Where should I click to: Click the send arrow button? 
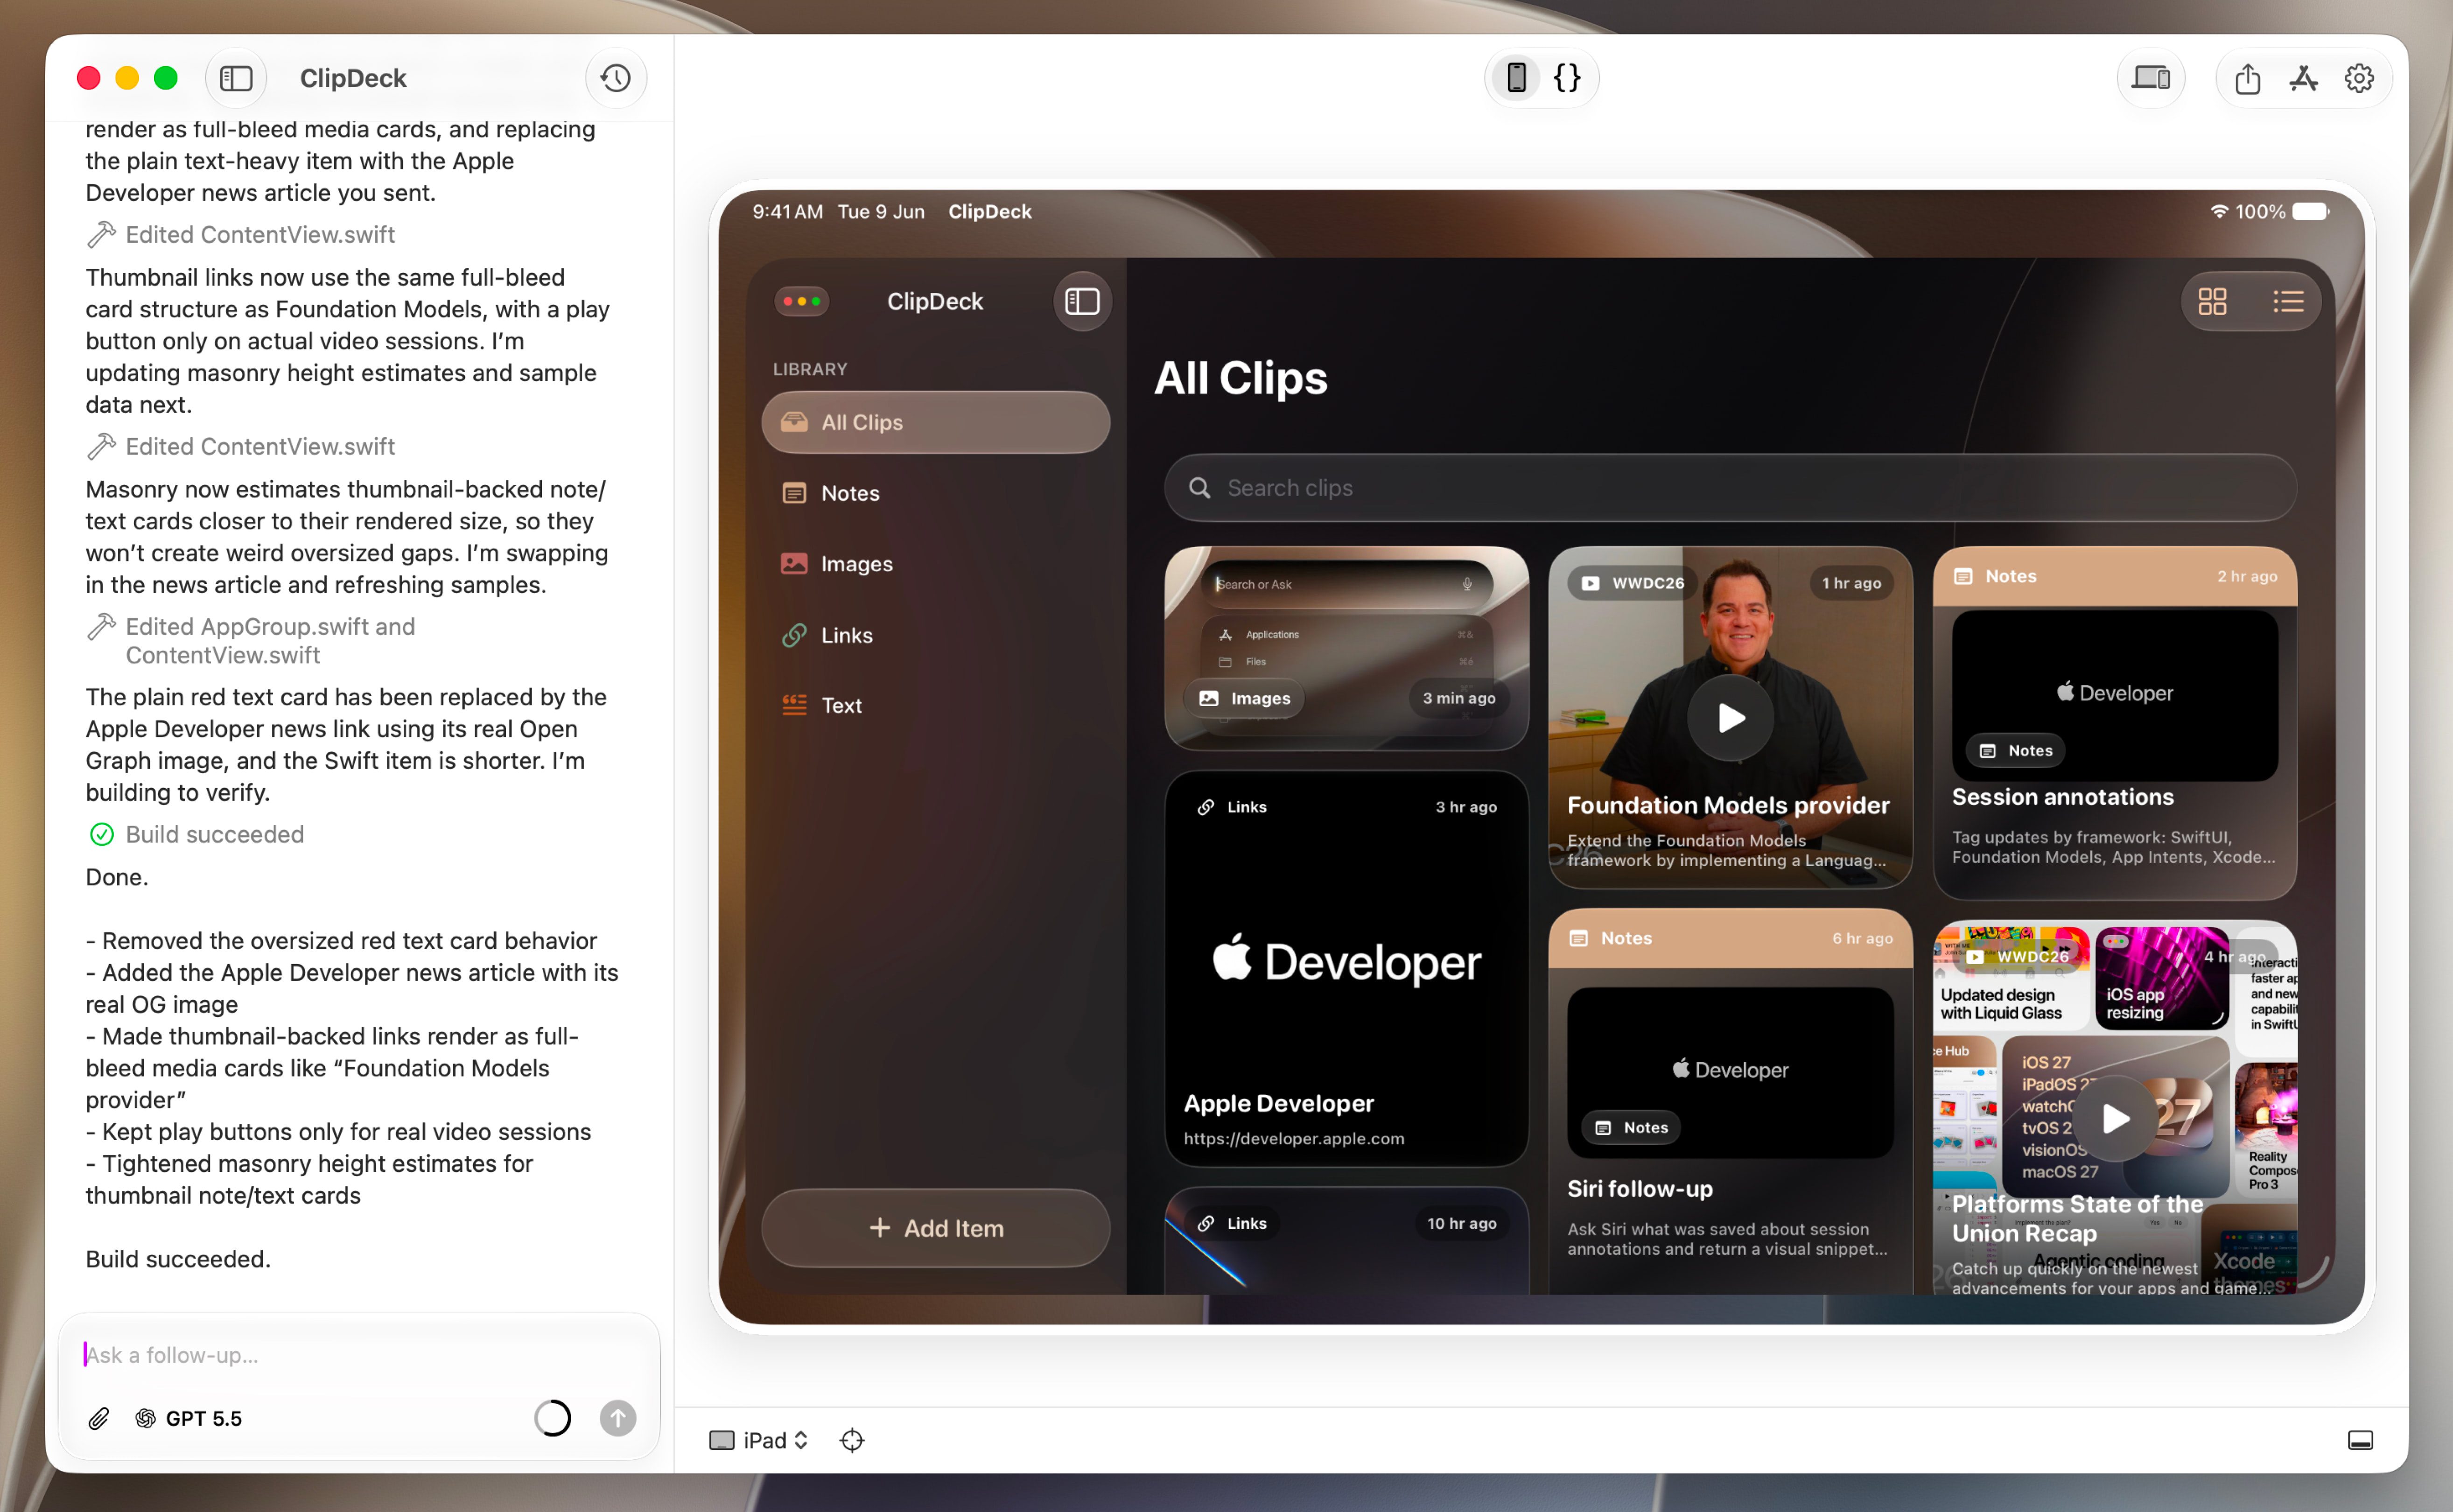coord(618,1418)
